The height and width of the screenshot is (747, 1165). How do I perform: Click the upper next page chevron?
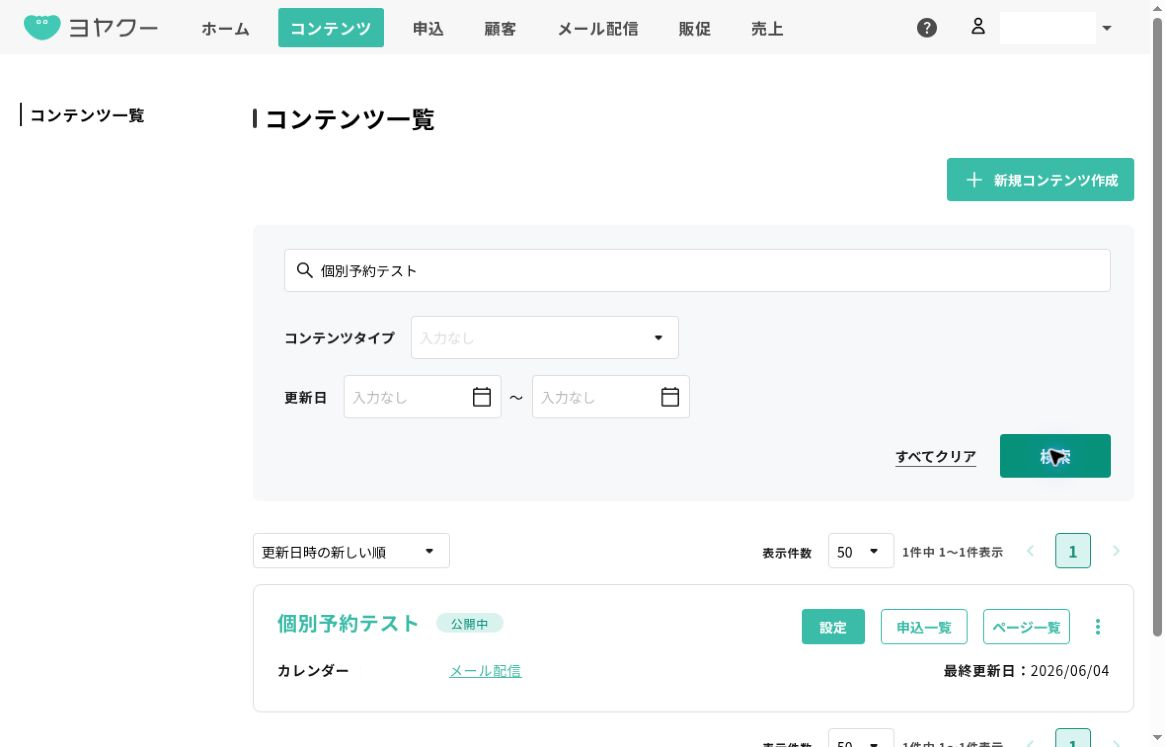click(1115, 552)
